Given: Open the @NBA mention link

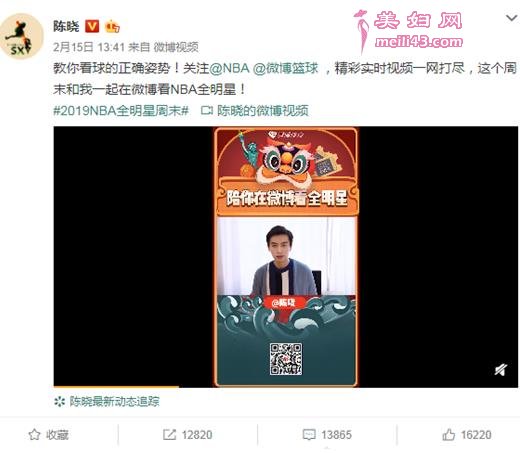Looking at the screenshot, I should pos(229,68).
